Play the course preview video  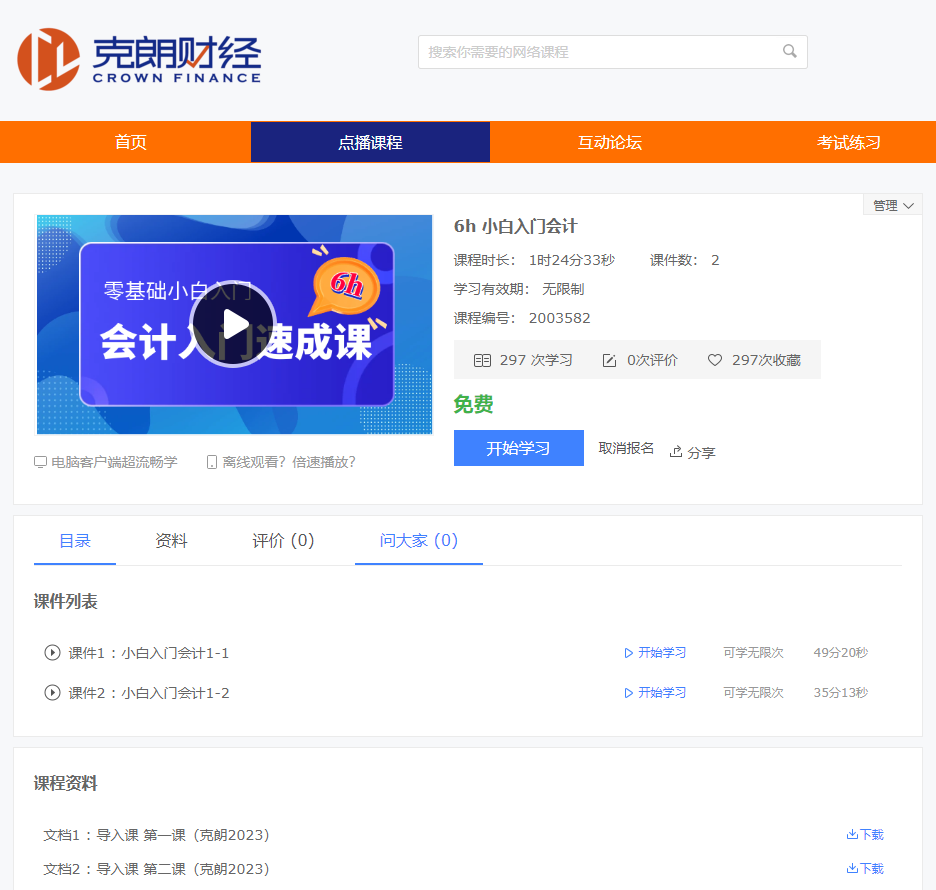(x=234, y=325)
